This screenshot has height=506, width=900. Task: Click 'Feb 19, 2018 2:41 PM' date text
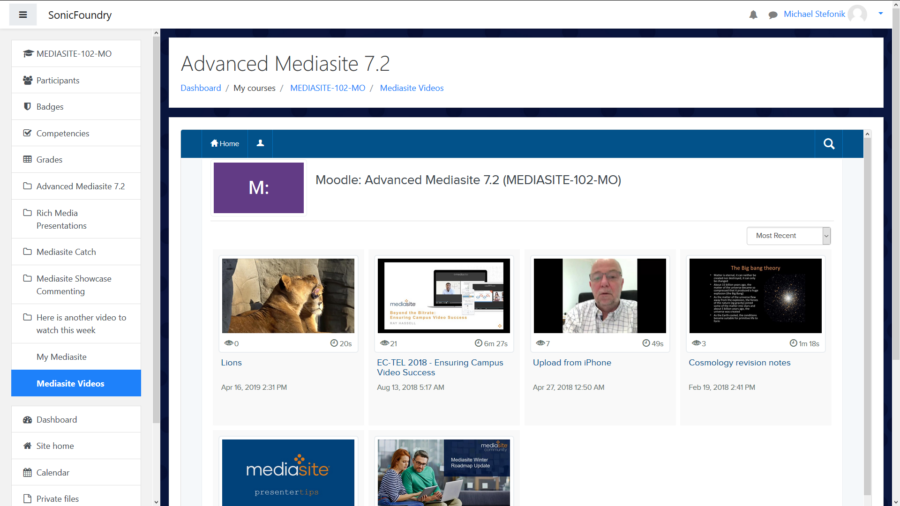click(x=721, y=387)
